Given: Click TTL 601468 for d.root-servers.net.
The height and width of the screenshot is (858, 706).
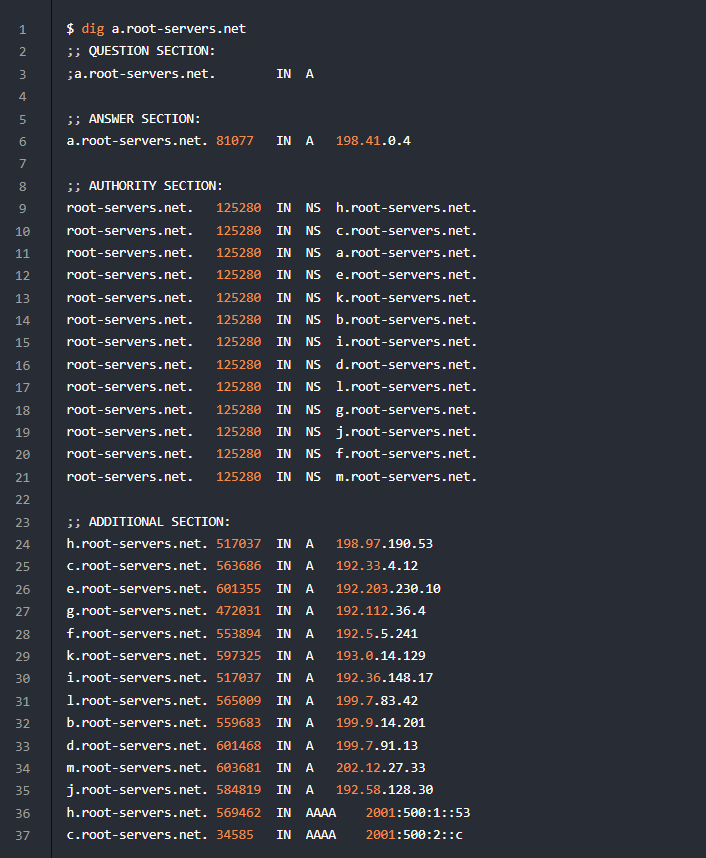Looking at the screenshot, I should tap(239, 745).
